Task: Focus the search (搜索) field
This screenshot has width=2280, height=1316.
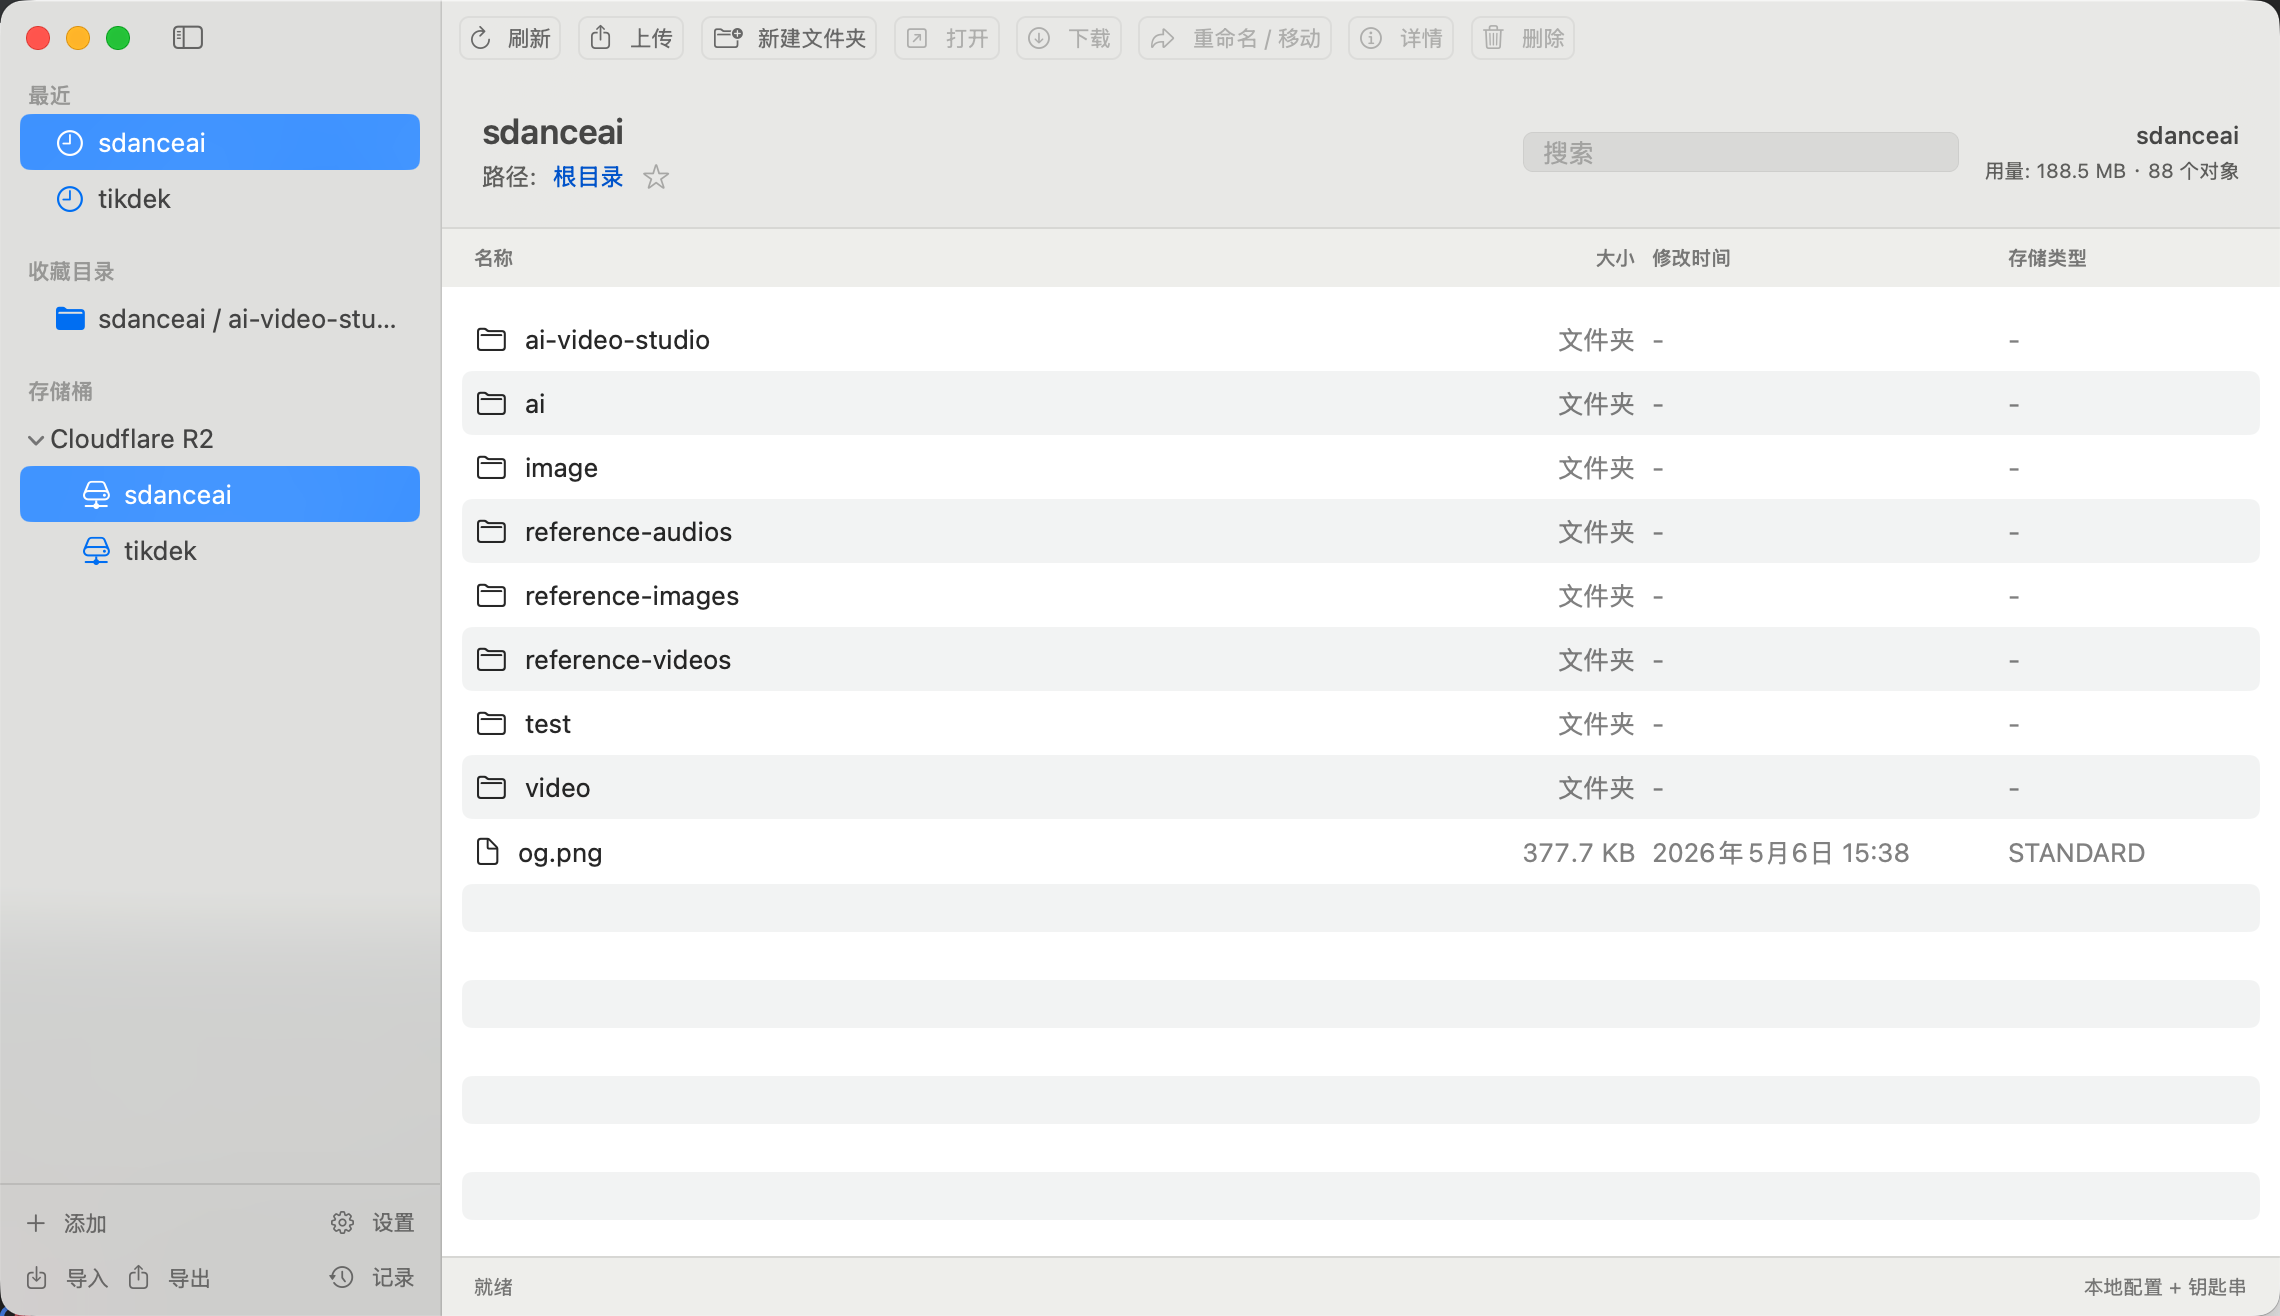Action: click(1740, 152)
